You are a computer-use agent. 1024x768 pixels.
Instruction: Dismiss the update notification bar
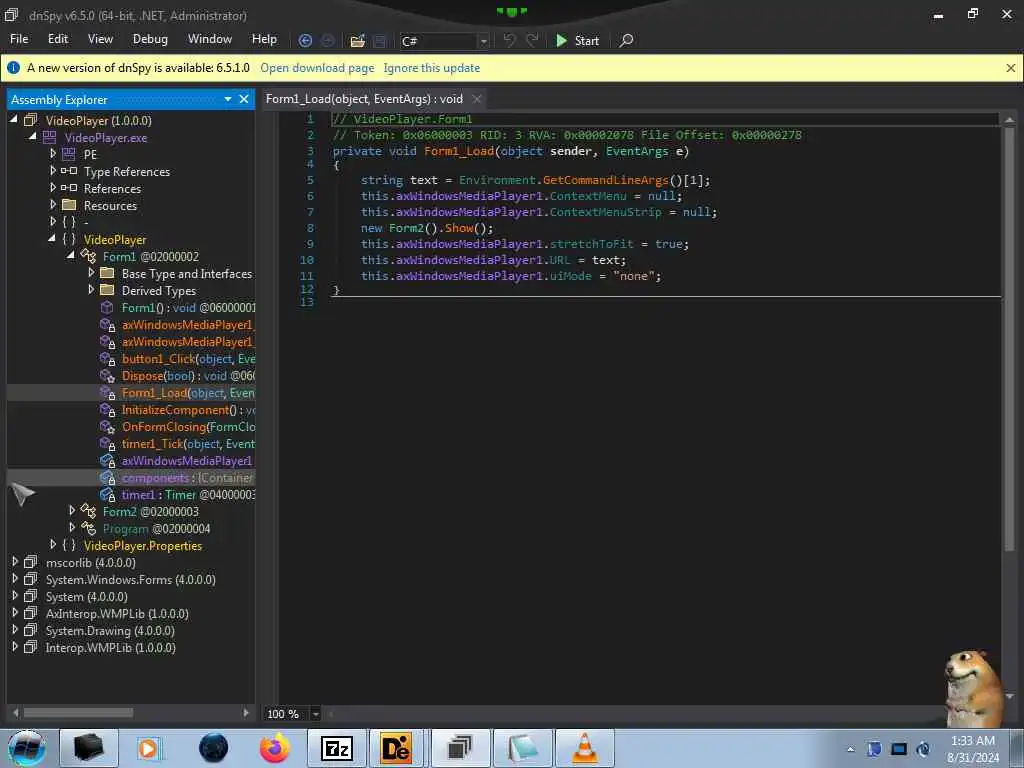[1010, 68]
